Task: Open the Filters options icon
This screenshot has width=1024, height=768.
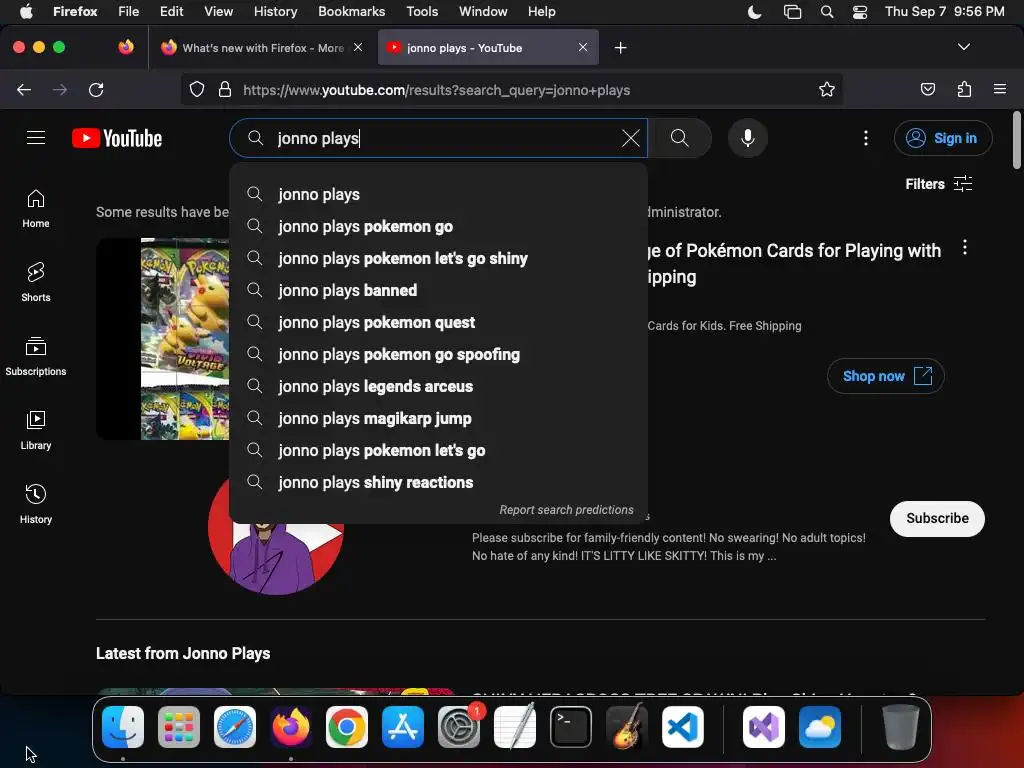Action: [x=963, y=184]
